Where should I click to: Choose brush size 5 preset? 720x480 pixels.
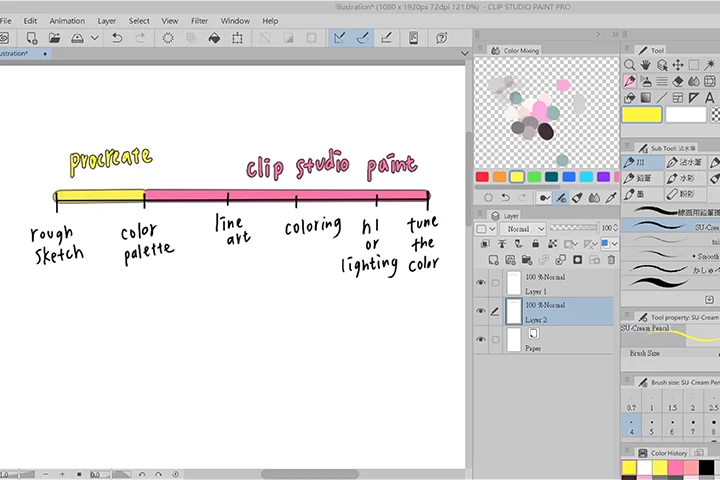coord(652,426)
